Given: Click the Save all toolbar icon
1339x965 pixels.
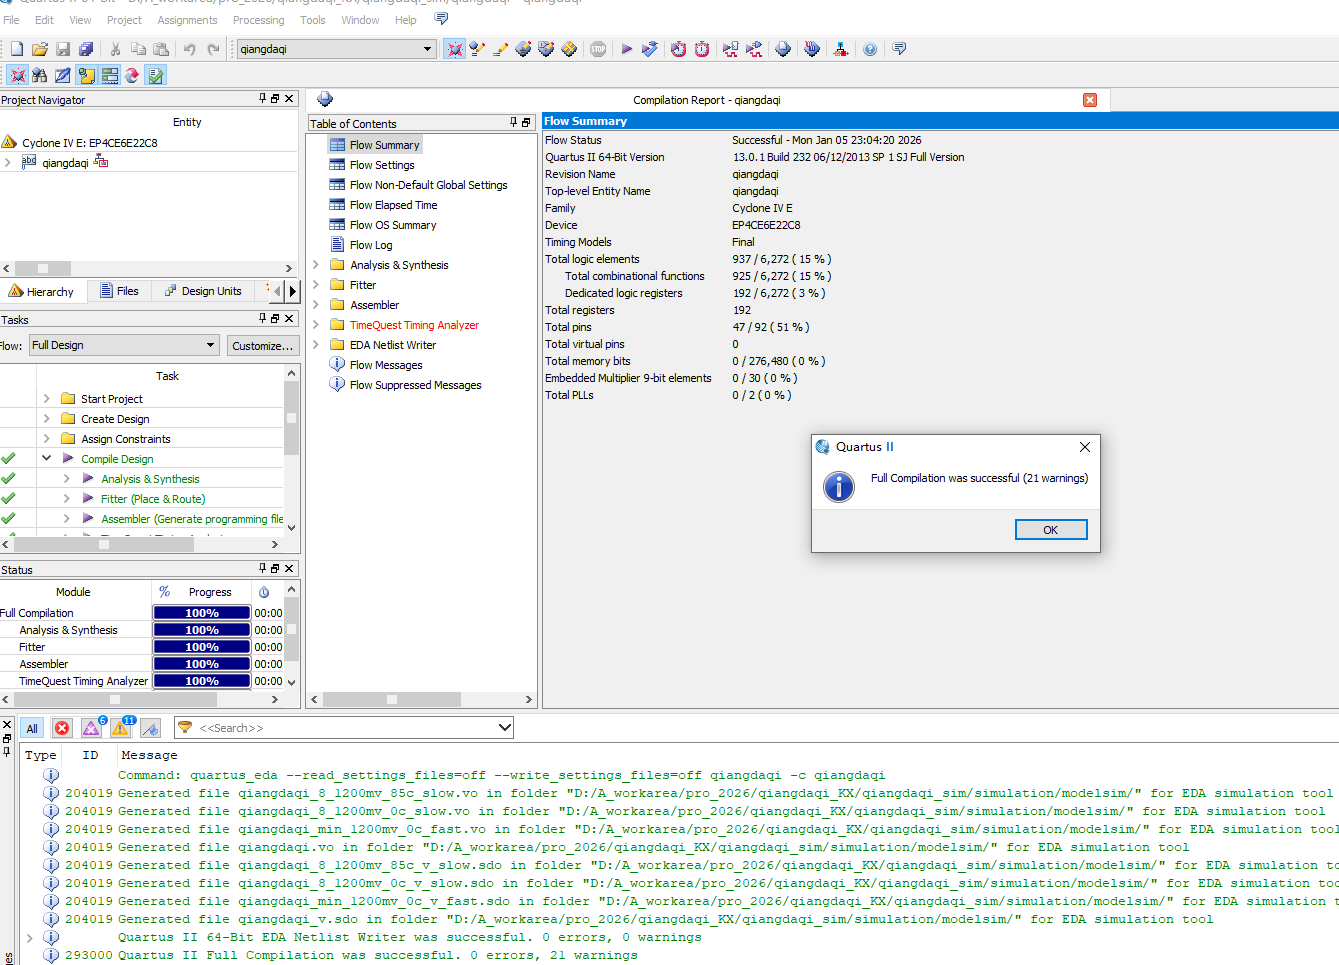Looking at the screenshot, I should [86, 49].
